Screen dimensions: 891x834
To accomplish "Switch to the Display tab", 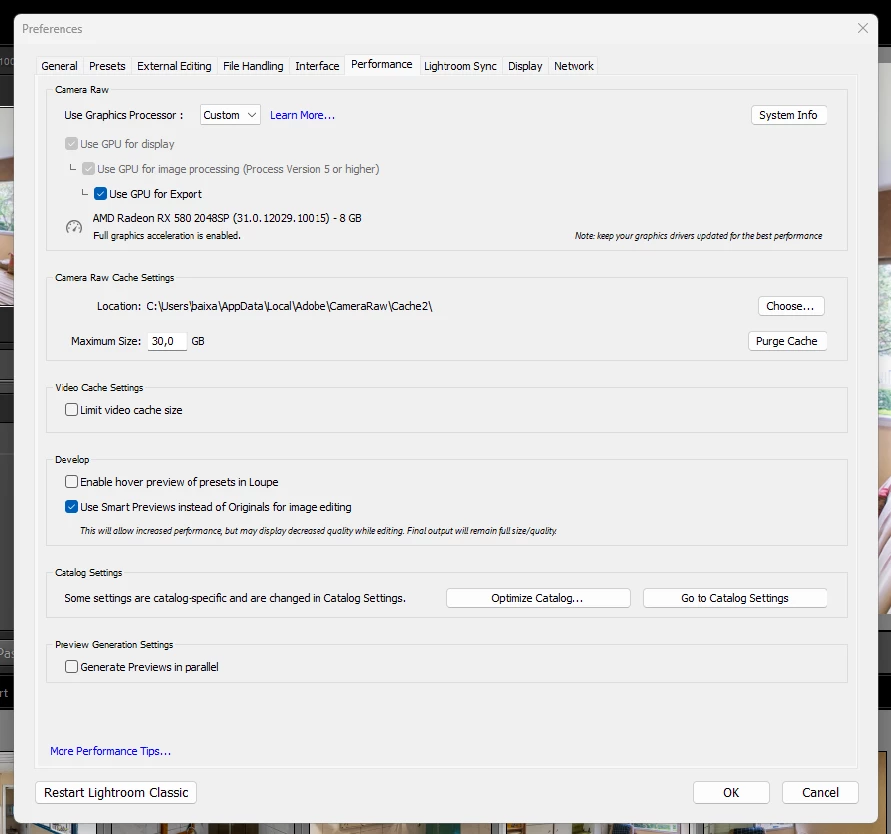I will (525, 66).
